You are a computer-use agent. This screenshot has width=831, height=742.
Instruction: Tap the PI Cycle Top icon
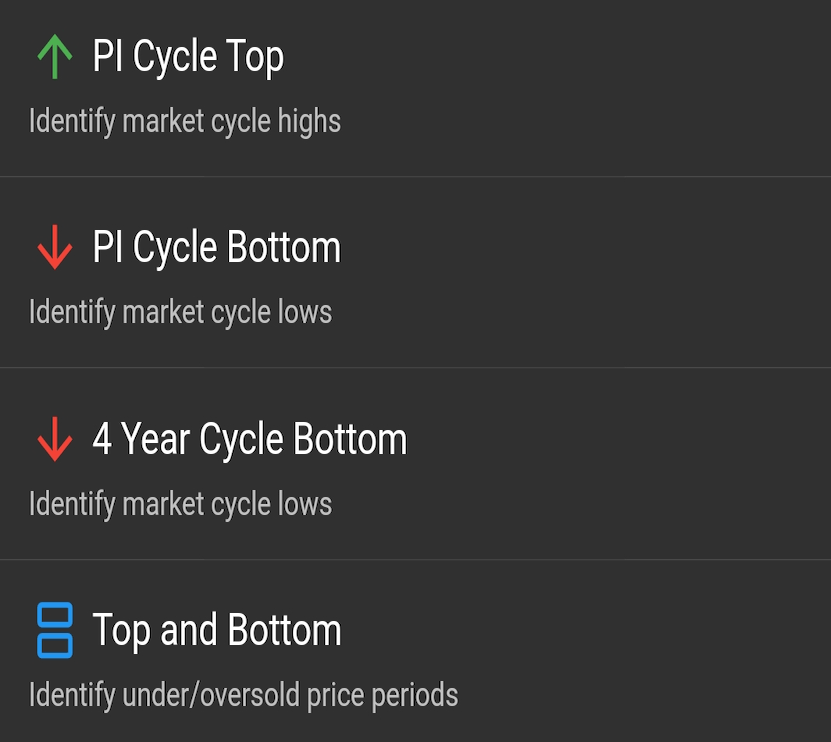pyautogui.click(x=54, y=57)
